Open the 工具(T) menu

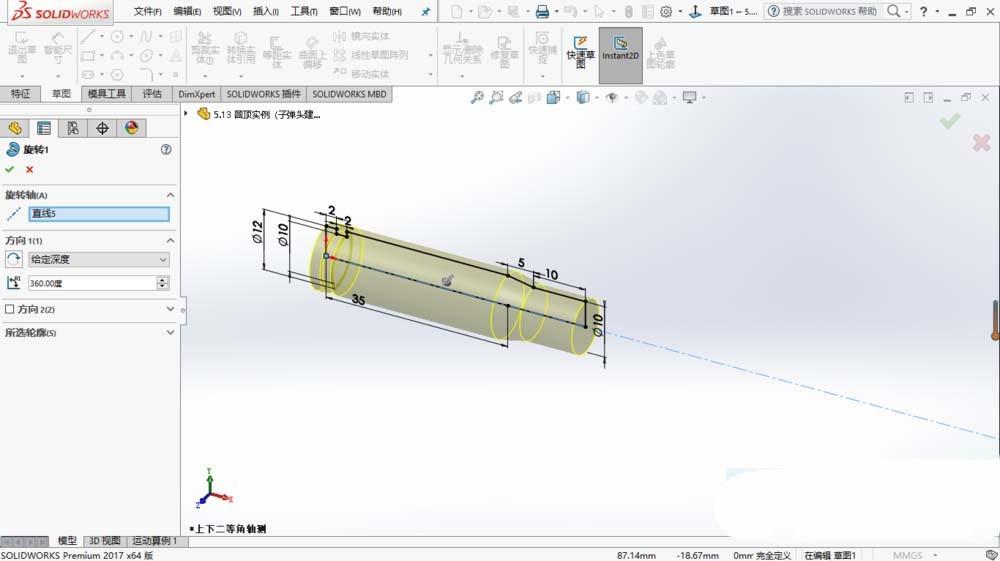(304, 11)
